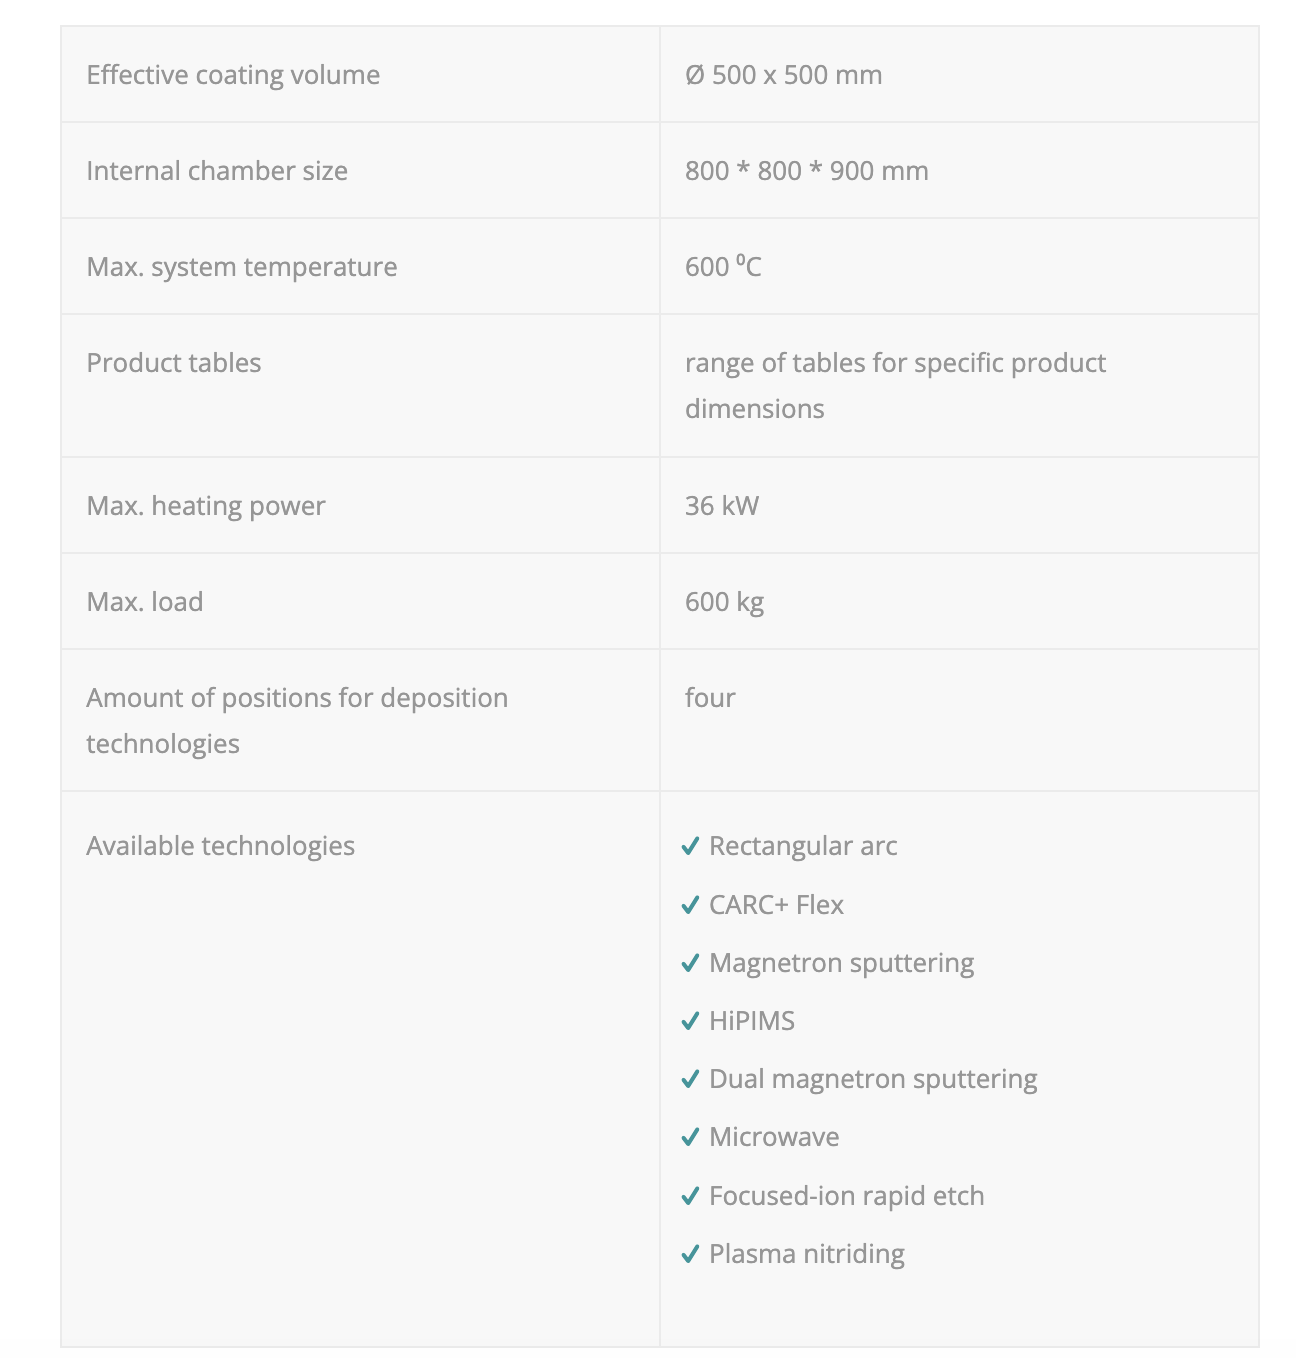Screen dimensions: 1296x1358
Task: Click the Available technologies label
Action: [220, 846]
